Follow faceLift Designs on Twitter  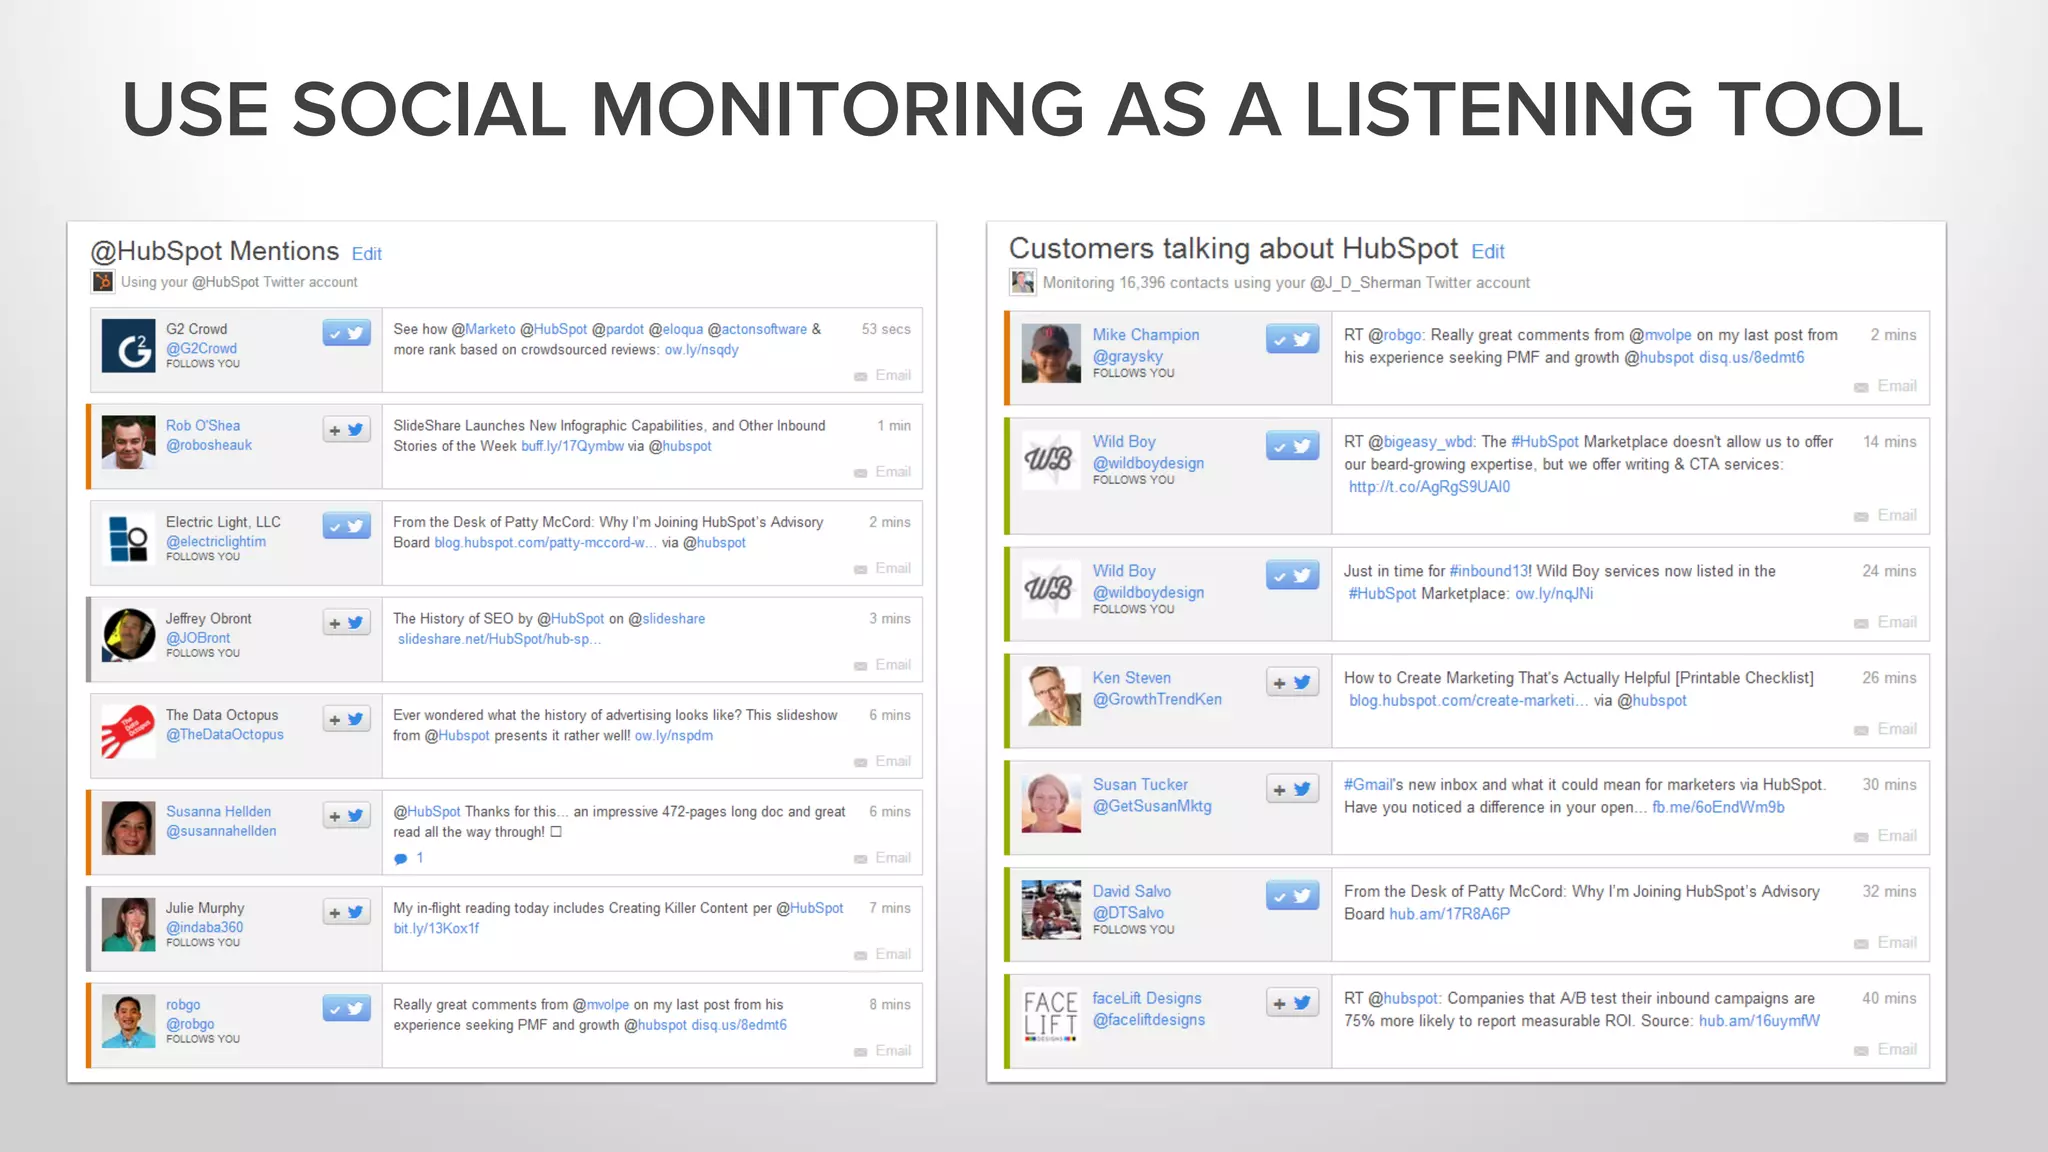click(1292, 1003)
